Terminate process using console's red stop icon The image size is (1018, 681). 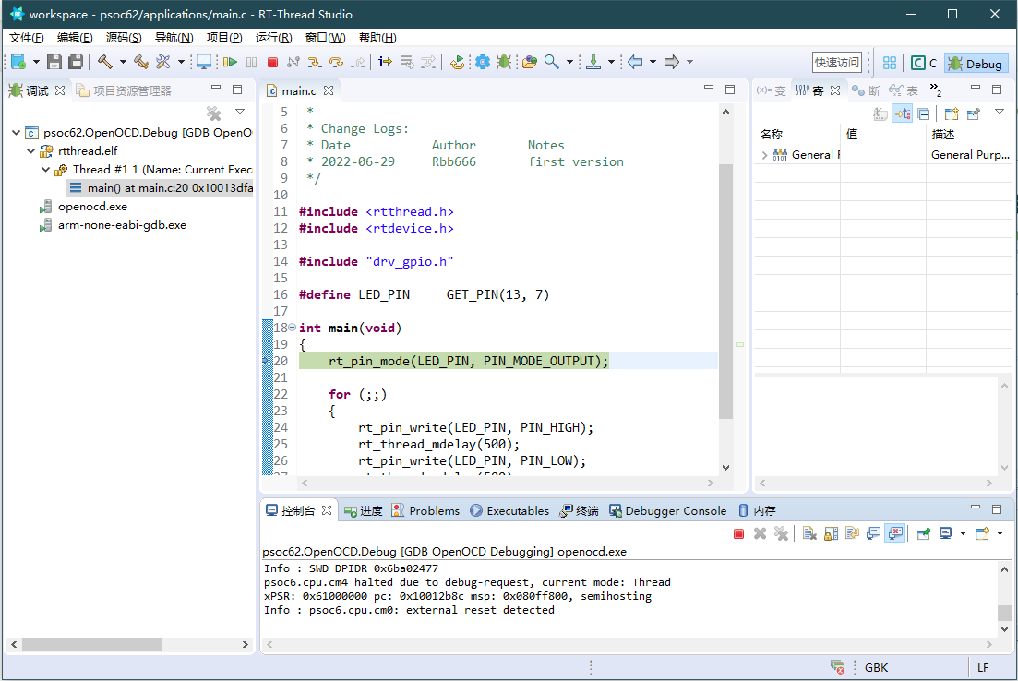739,534
